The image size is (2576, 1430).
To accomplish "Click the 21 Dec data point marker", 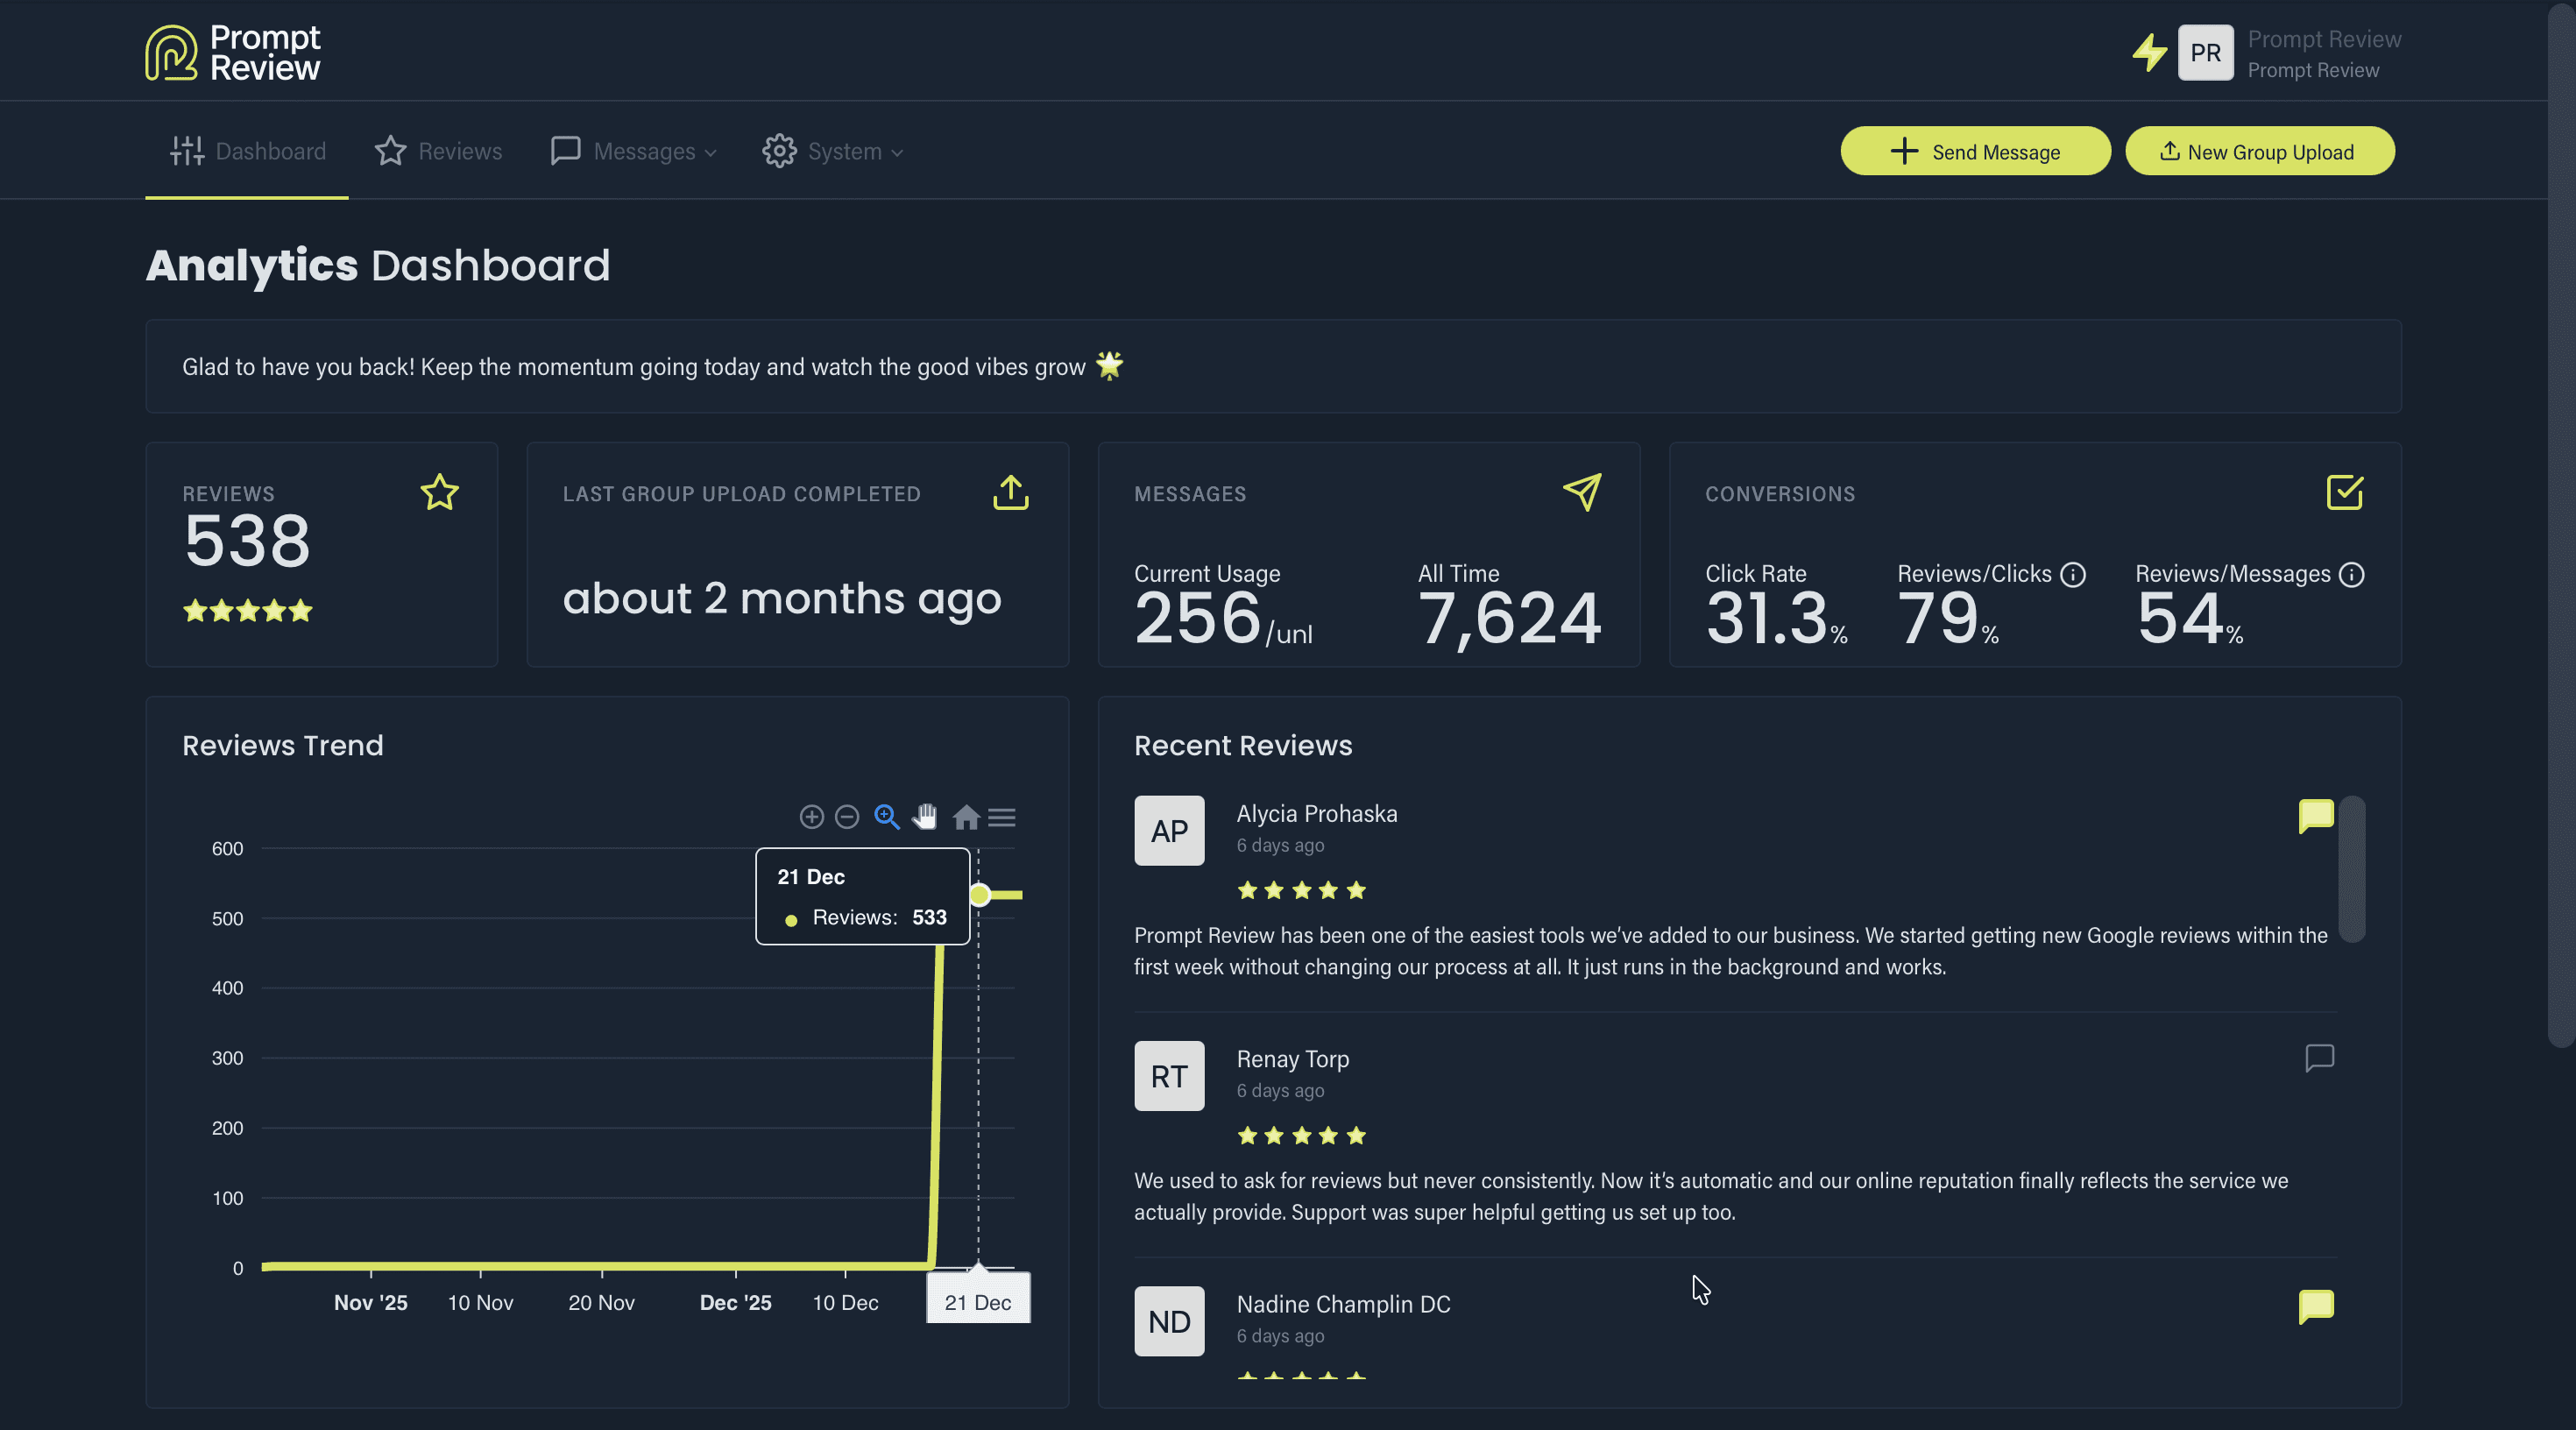I will 980,895.
